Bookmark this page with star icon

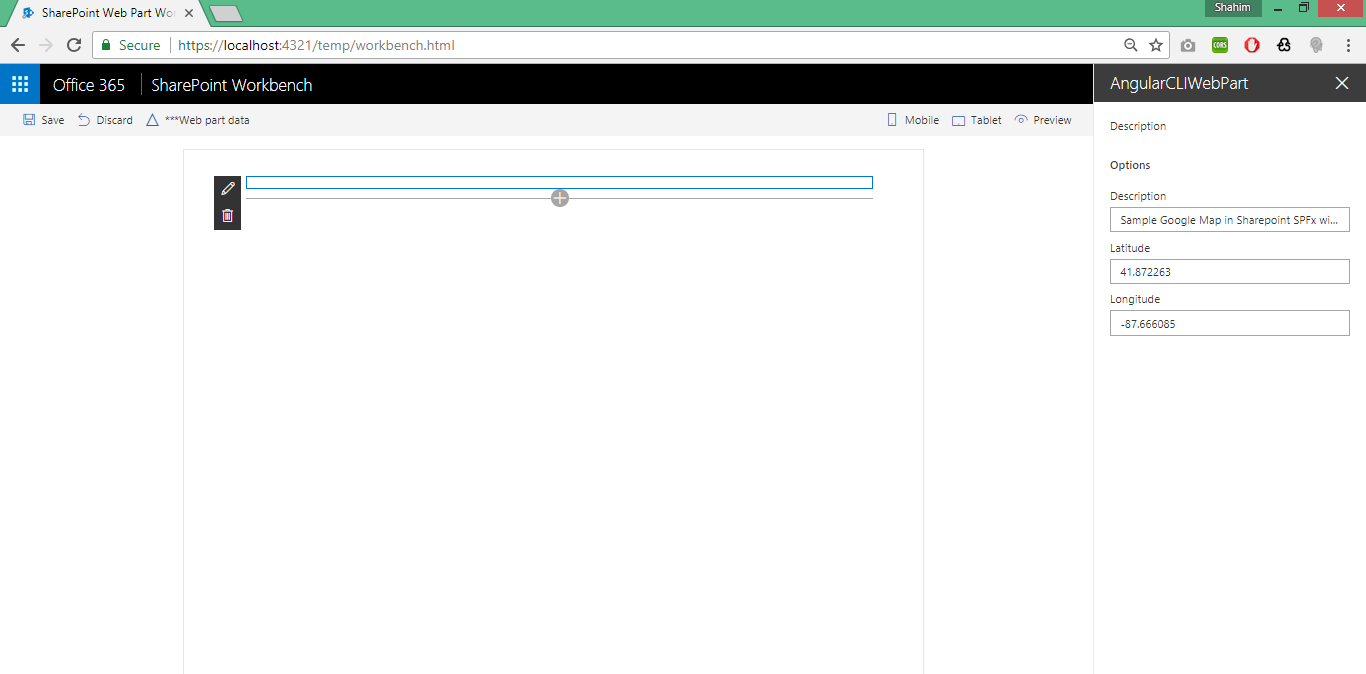click(1156, 45)
